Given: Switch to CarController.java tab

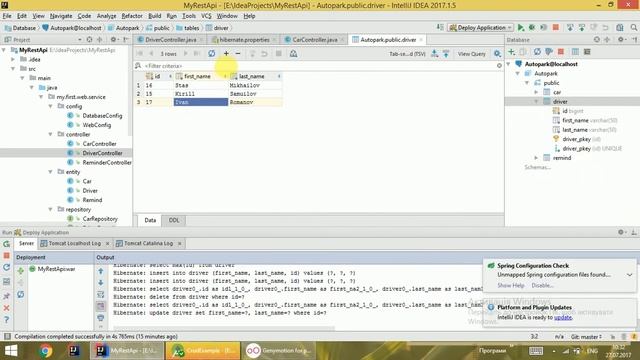Looking at the screenshot, I should (315, 40).
